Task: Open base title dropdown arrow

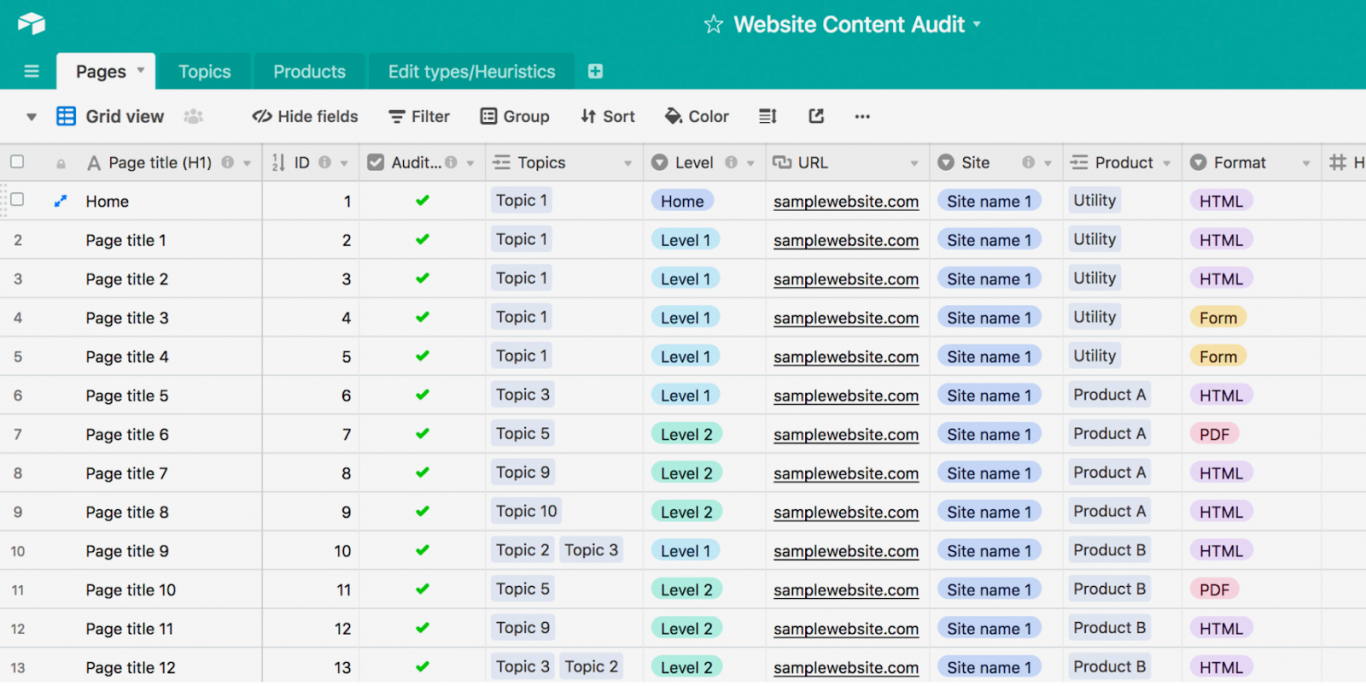Action: tap(977, 25)
